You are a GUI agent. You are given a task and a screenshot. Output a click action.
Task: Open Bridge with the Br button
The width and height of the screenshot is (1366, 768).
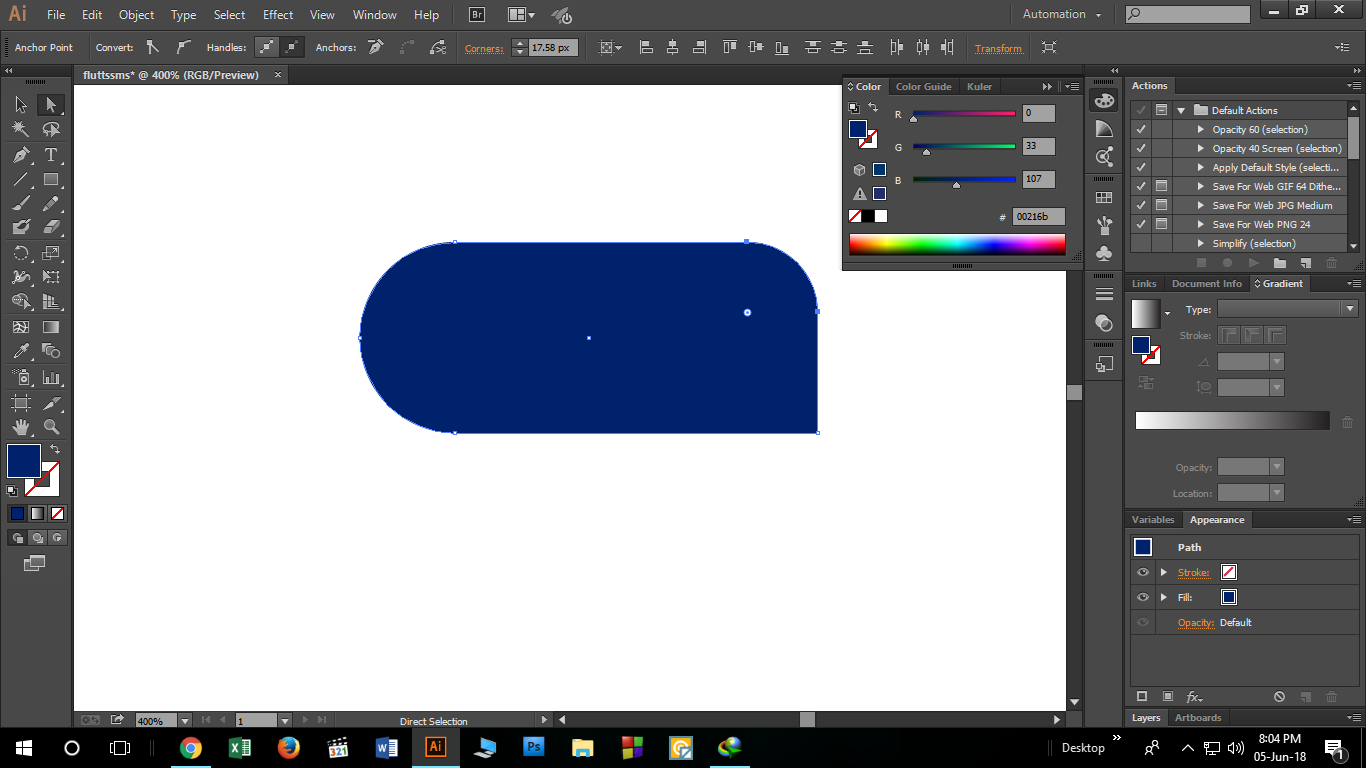point(477,15)
